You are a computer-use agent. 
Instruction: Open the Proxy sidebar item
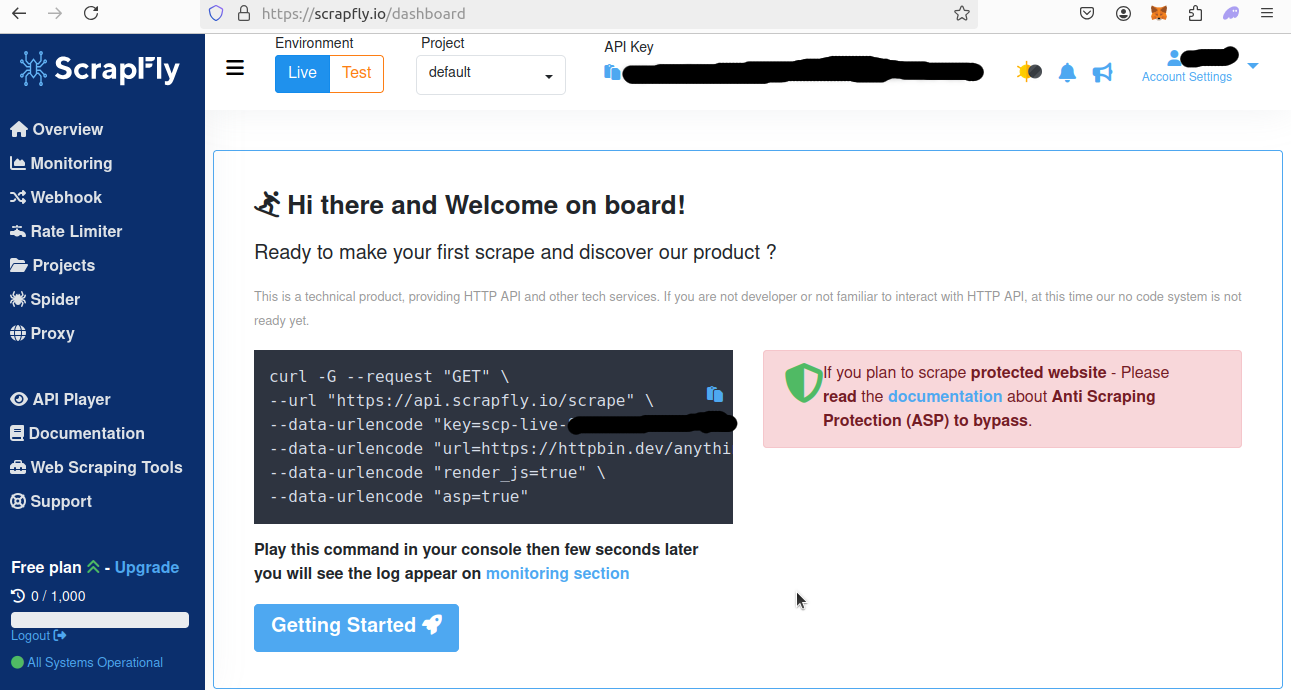pyautogui.click(x=42, y=333)
